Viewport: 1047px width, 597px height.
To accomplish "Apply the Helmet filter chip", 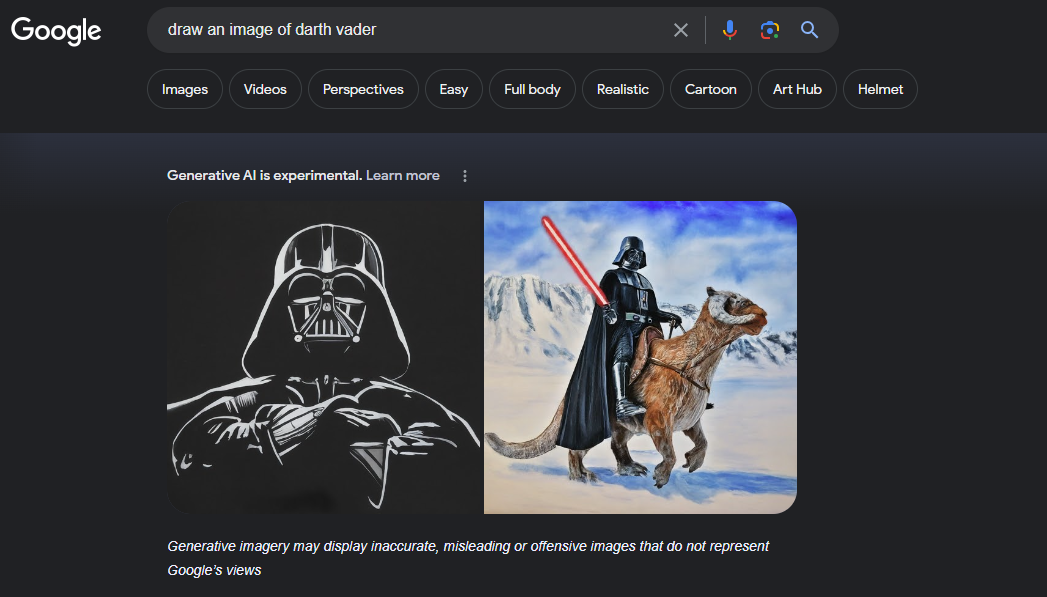I will point(880,89).
